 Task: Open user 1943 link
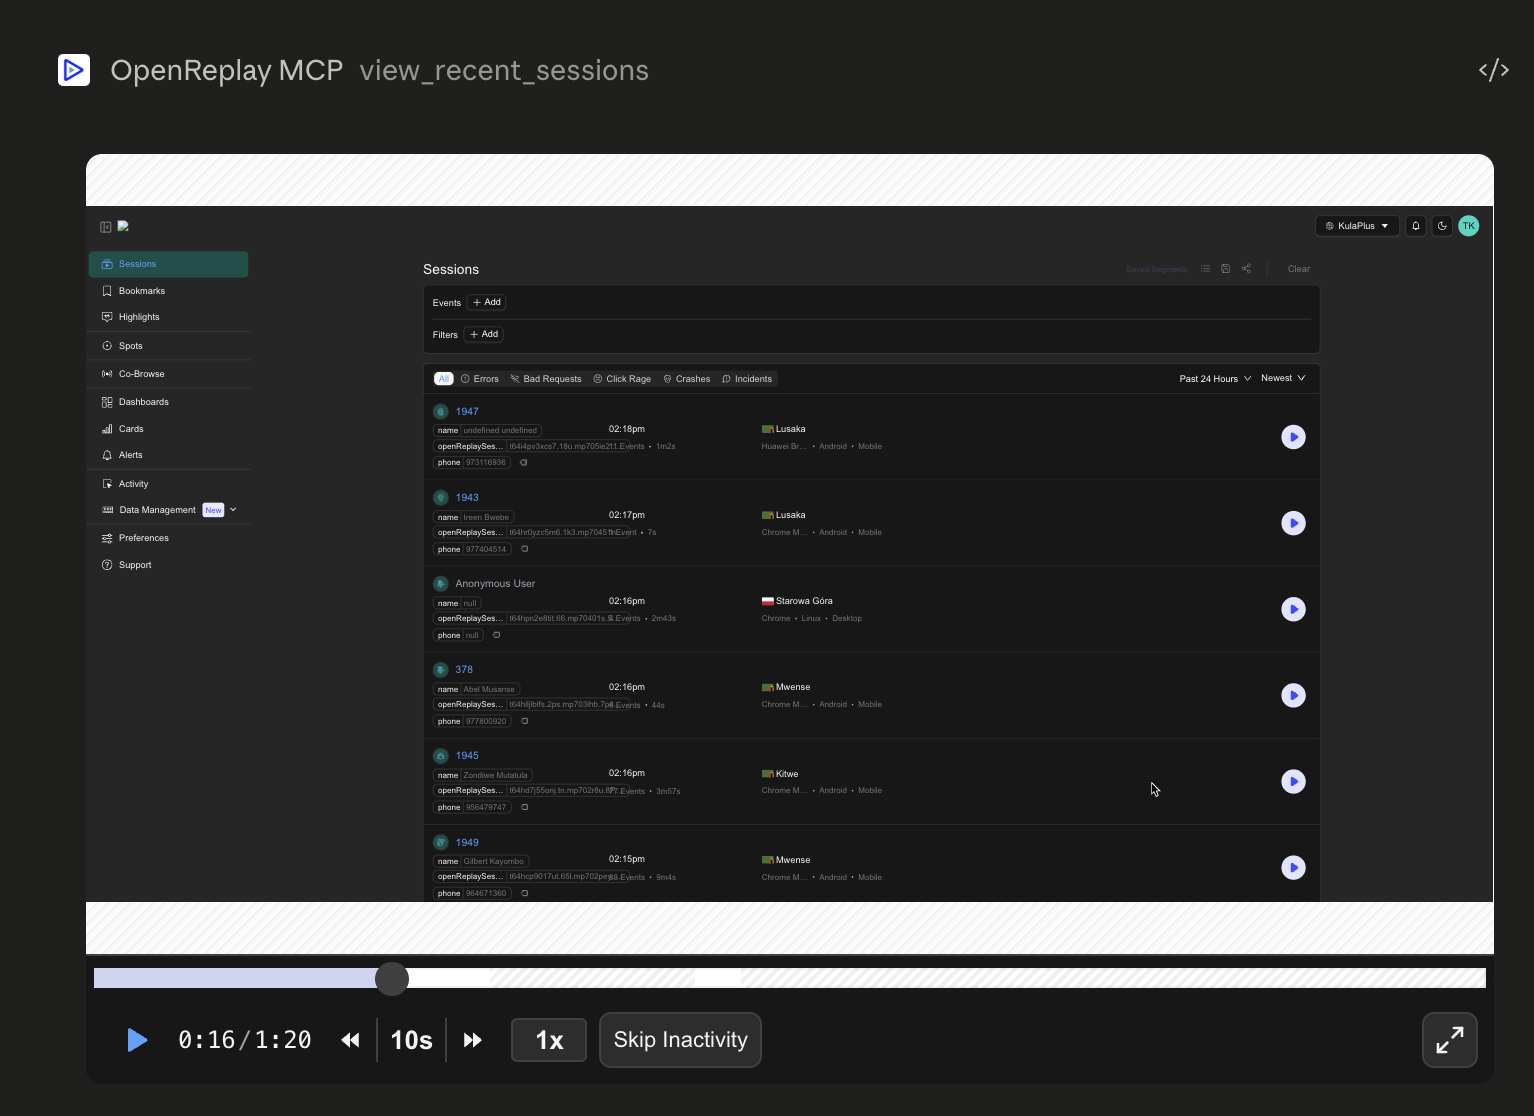pyautogui.click(x=467, y=497)
